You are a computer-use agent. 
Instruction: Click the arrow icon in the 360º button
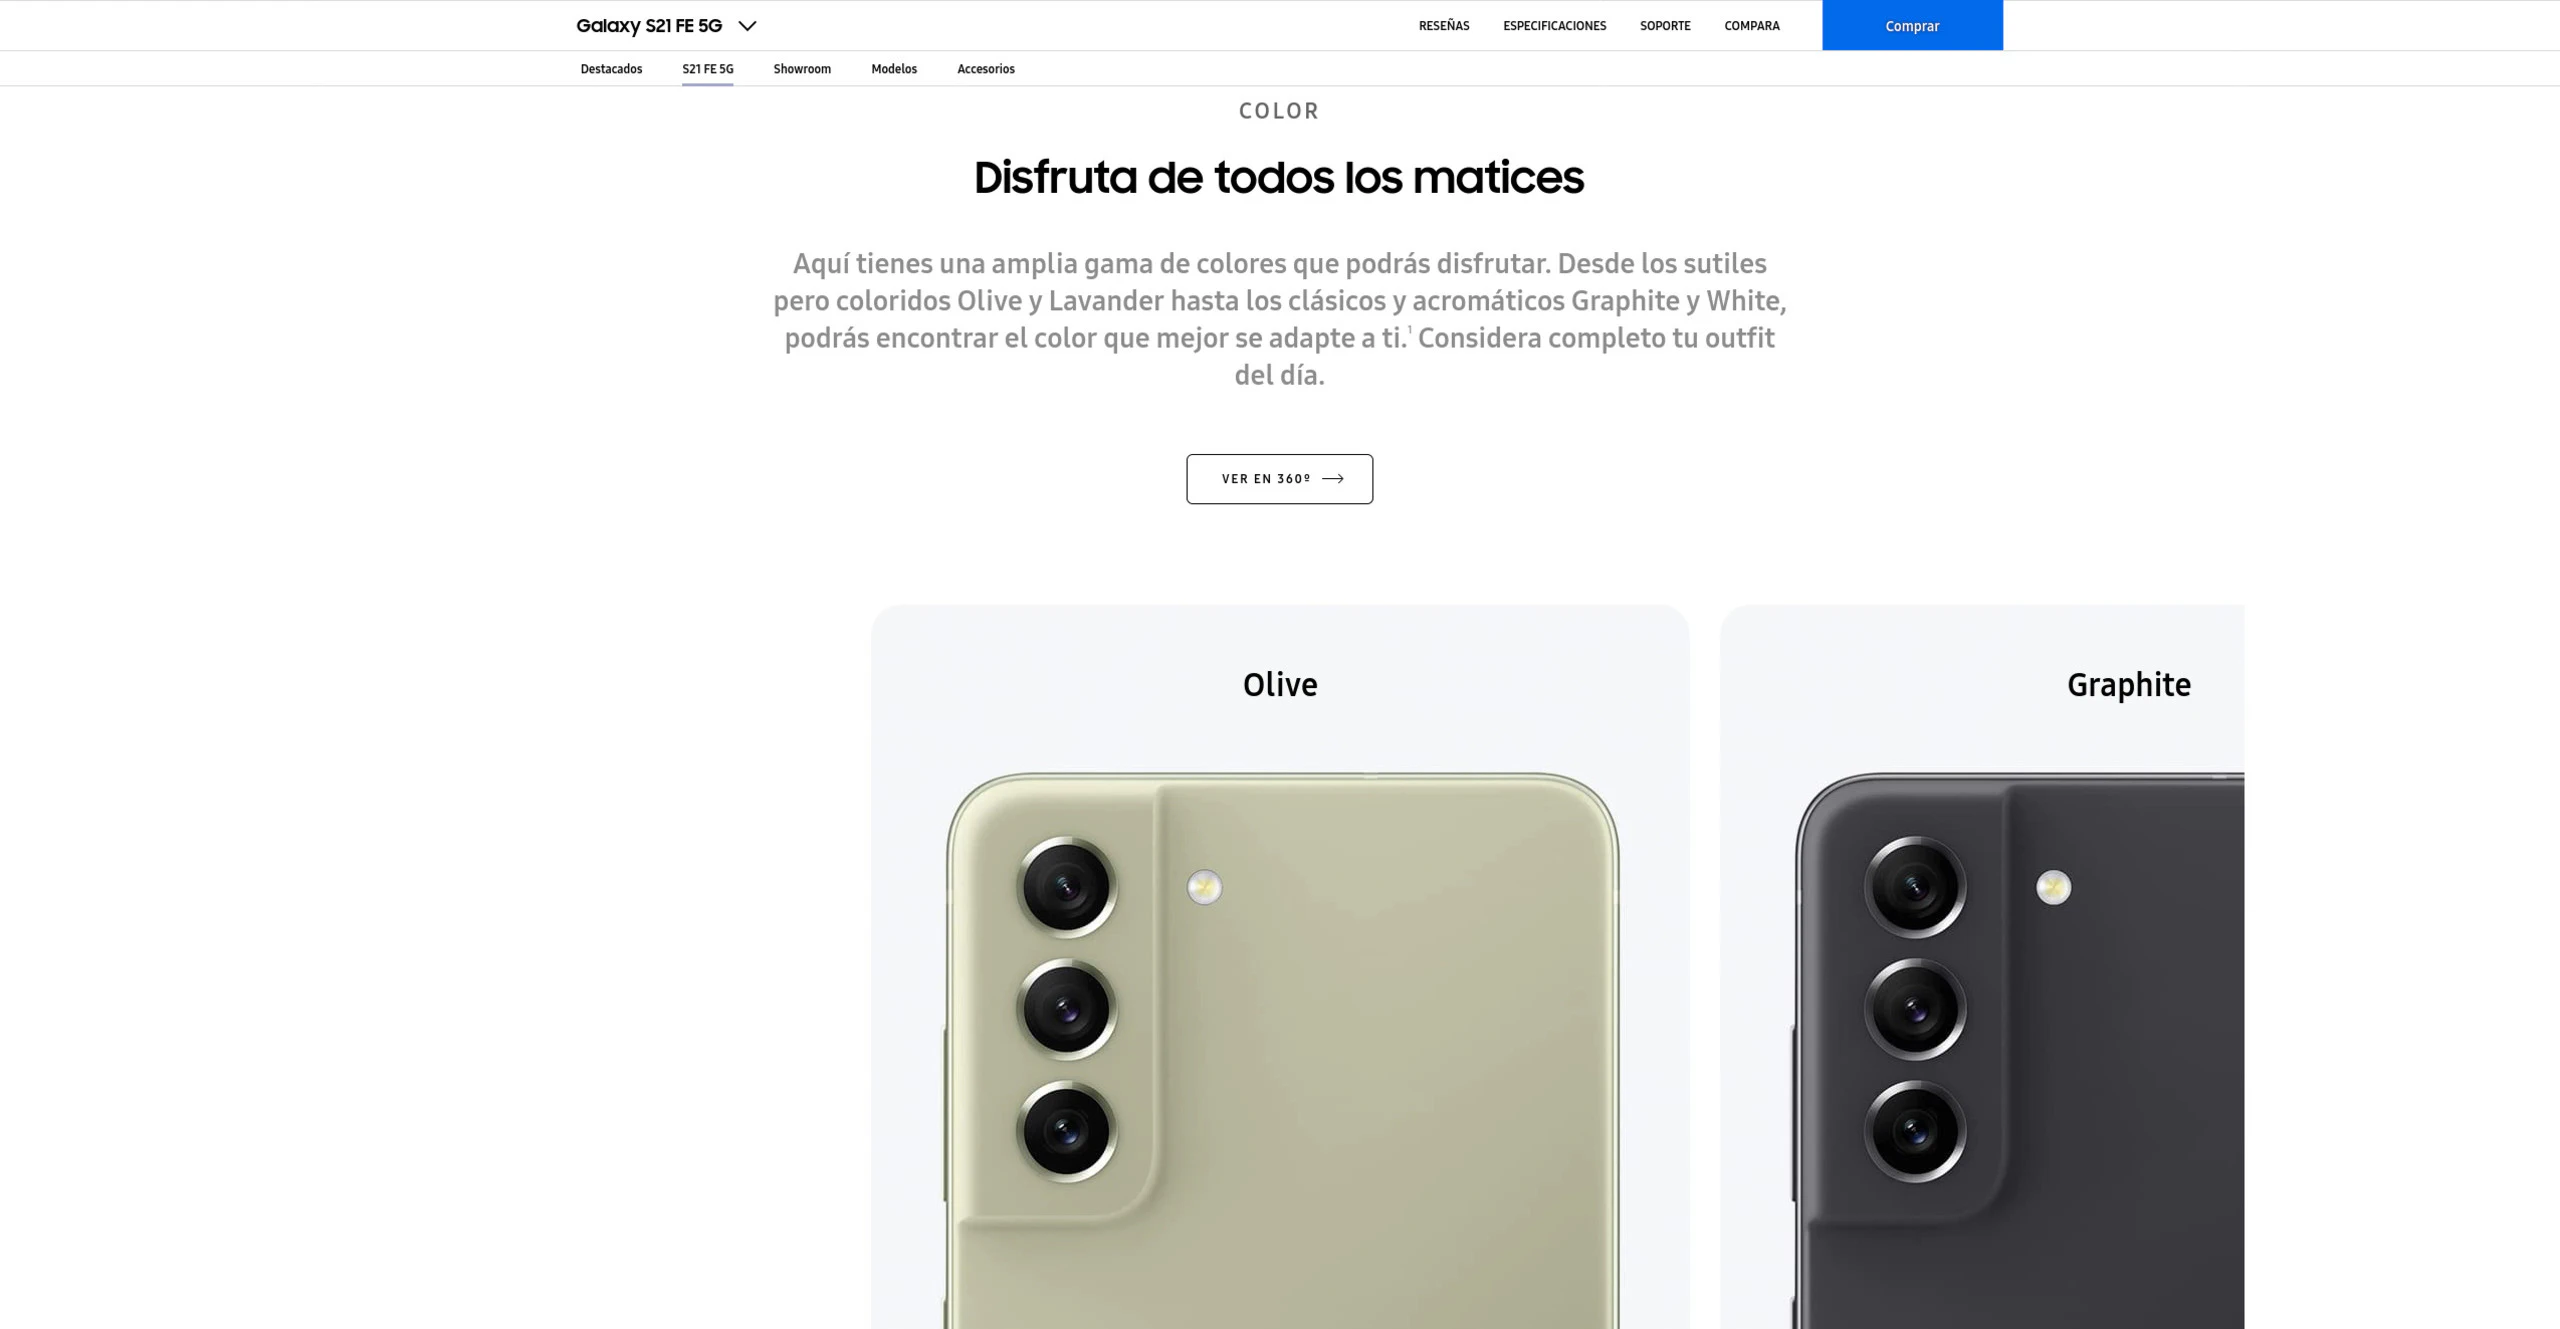[x=1333, y=479]
